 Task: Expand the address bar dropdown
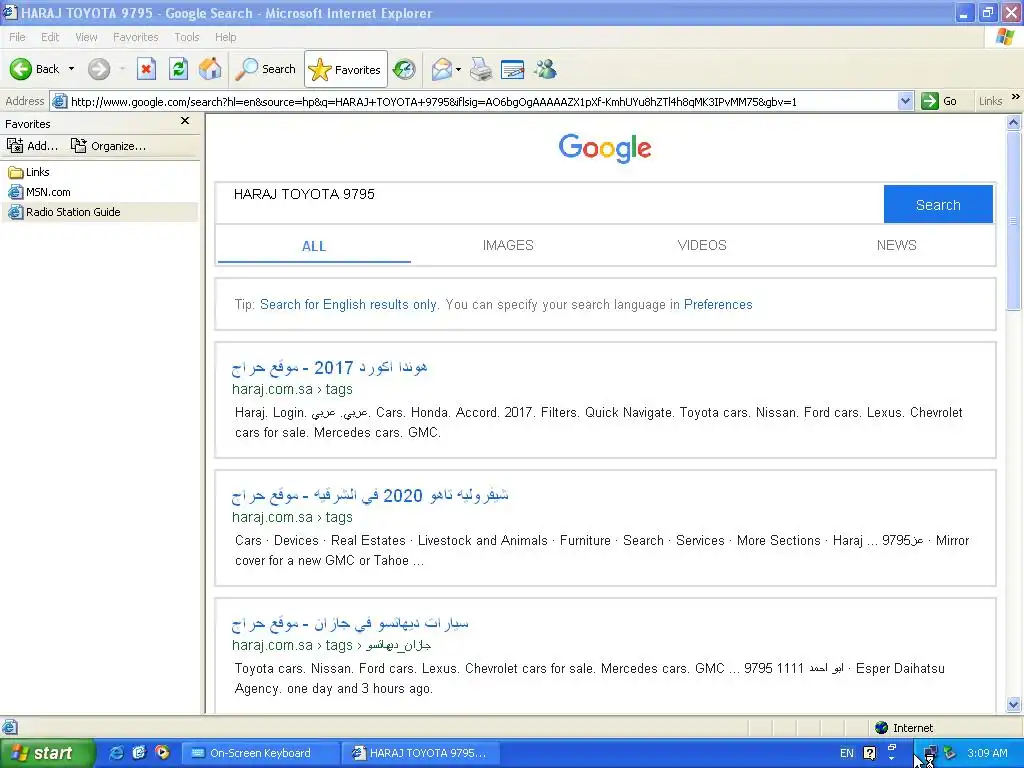pos(905,101)
